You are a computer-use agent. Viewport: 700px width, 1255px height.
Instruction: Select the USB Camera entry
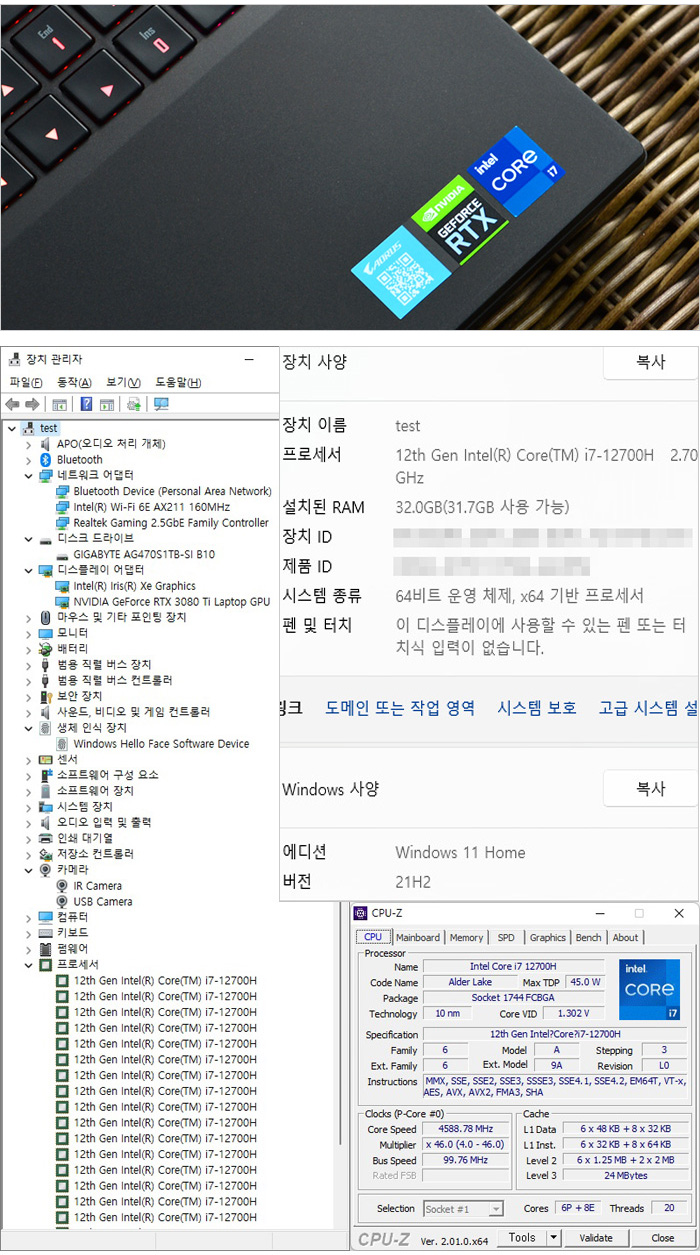[x=103, y=902]
